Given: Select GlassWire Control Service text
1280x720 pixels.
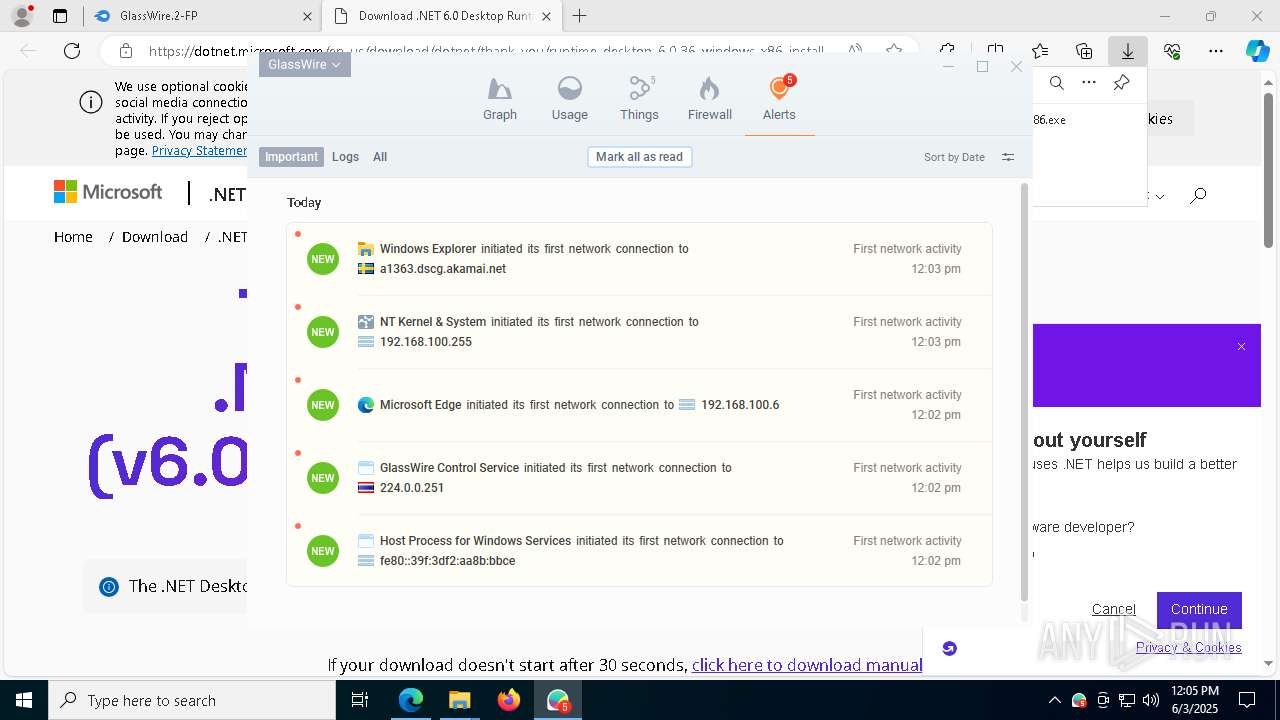Looking at the screenshot, I should 449,468.
